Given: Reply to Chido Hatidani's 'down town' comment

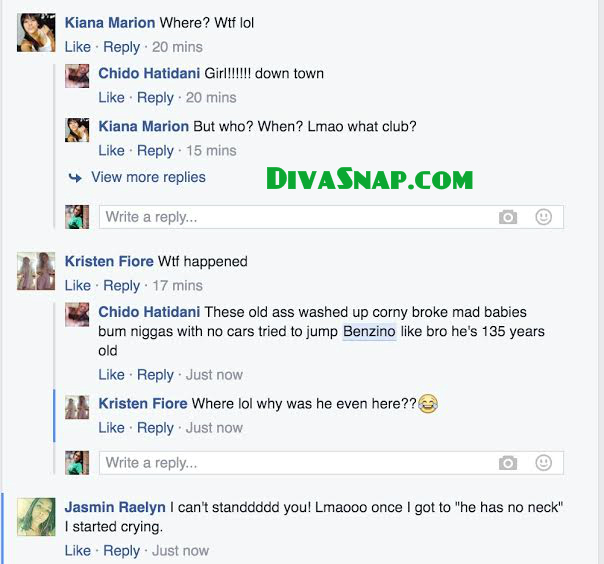Looking at the screenshot, I should click(x=155, y=98).
